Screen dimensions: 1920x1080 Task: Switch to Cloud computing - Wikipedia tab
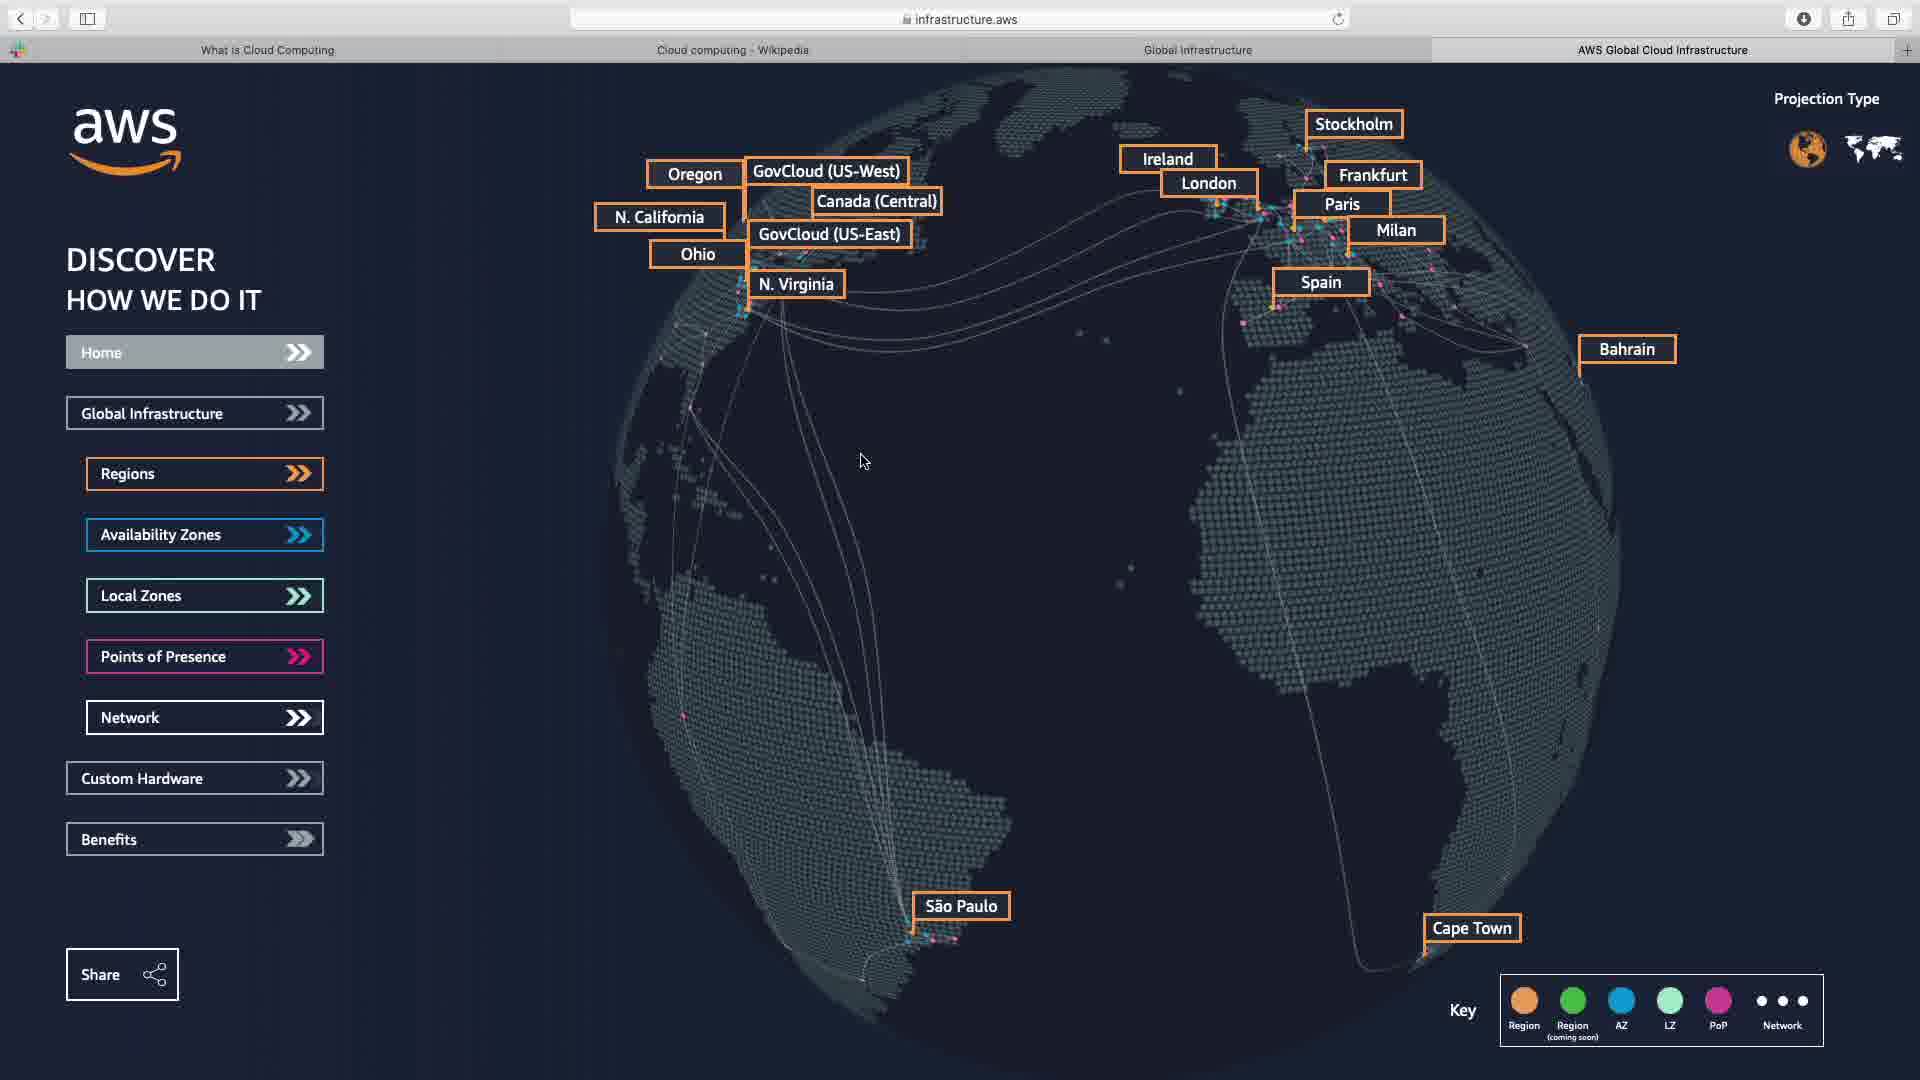tap(732, 50)
